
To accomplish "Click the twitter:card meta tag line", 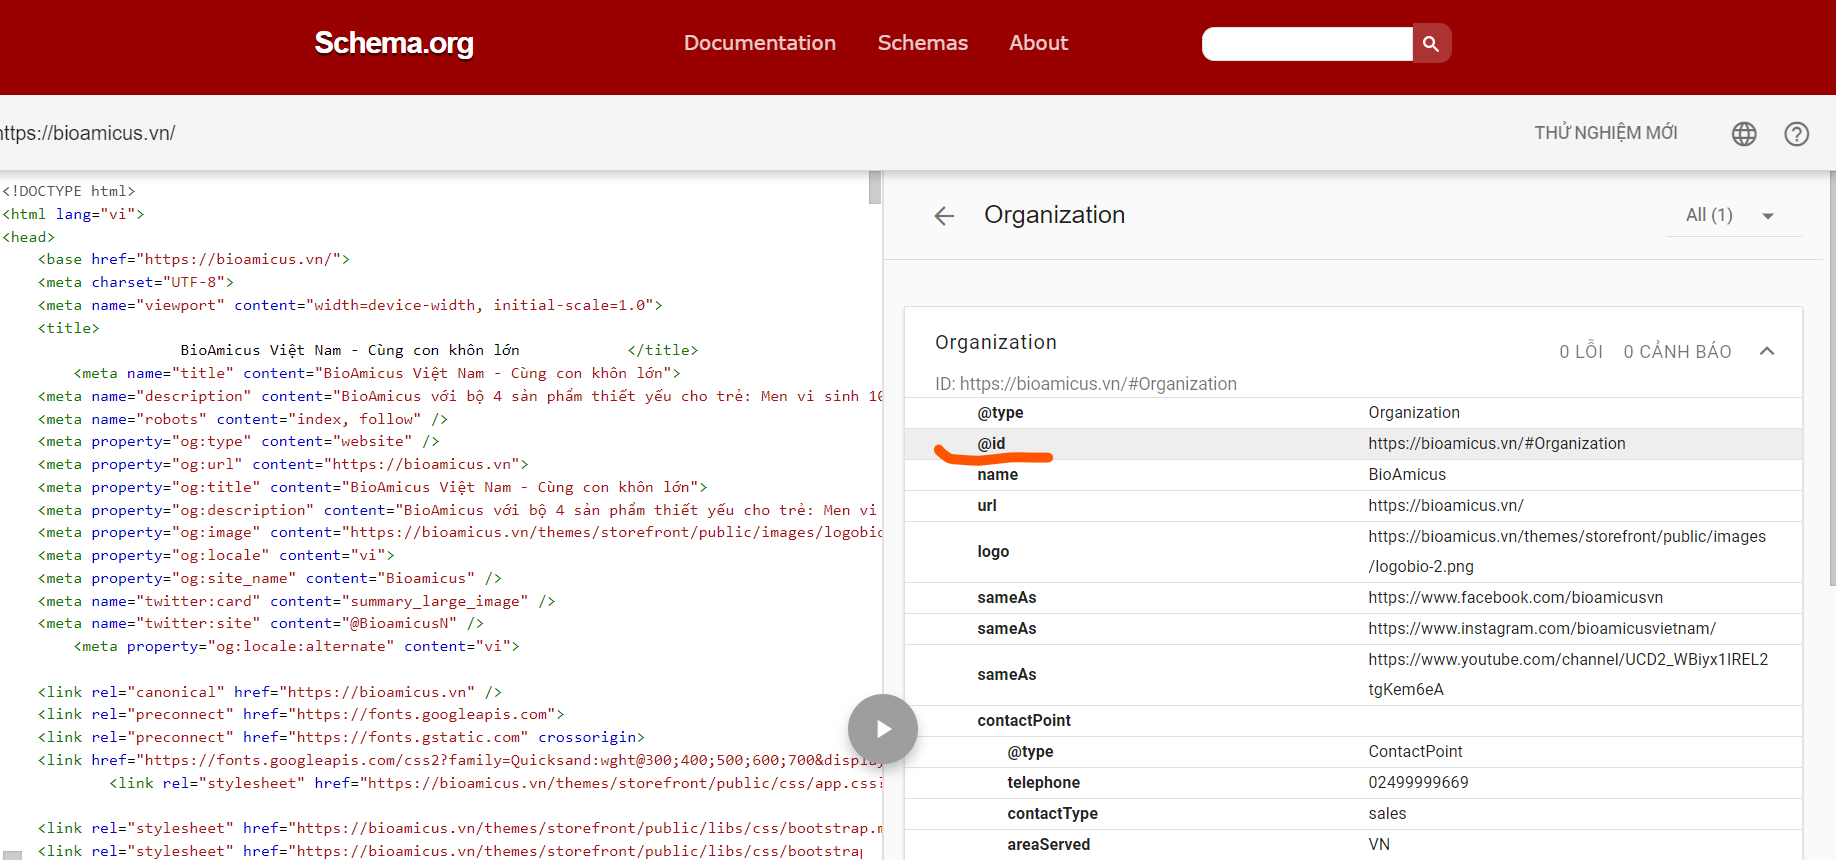I will point(297,601).
